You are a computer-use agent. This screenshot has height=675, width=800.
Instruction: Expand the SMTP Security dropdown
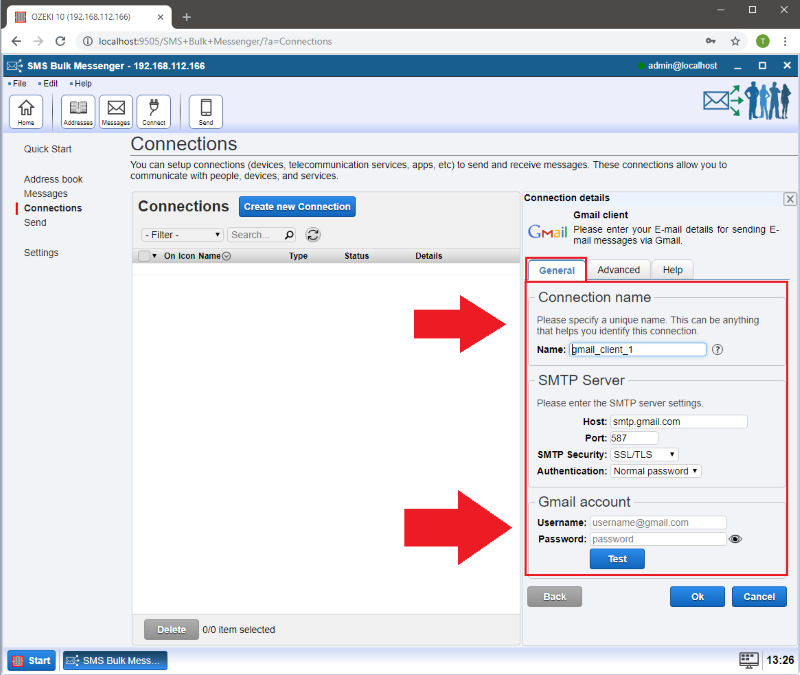click(644, 455)
